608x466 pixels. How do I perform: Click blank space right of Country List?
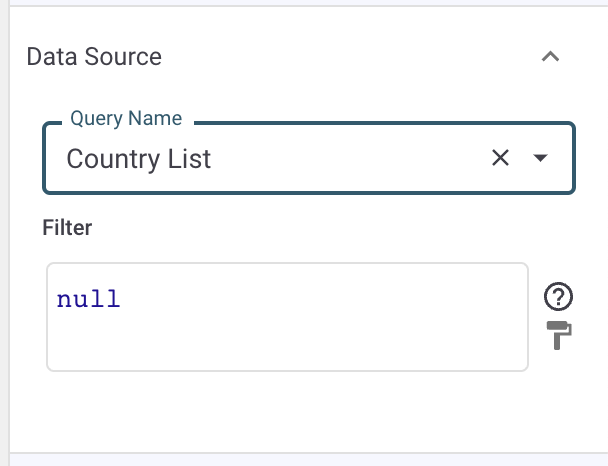click(350, 159)
